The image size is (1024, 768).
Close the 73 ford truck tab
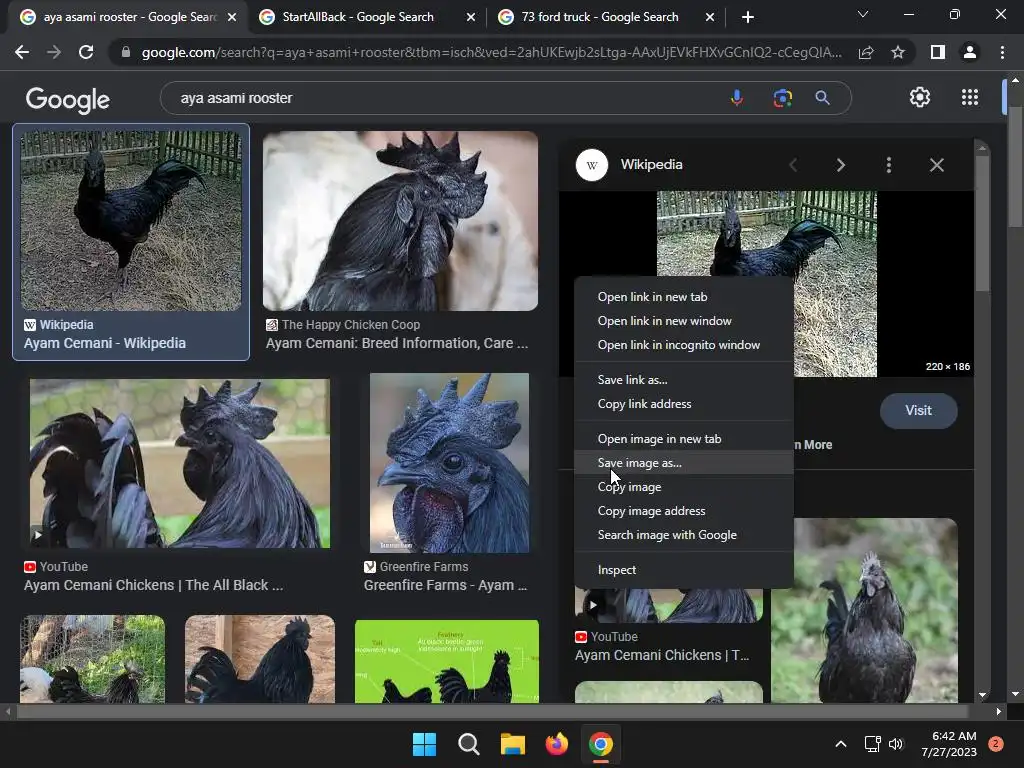(x=710, y=18)
